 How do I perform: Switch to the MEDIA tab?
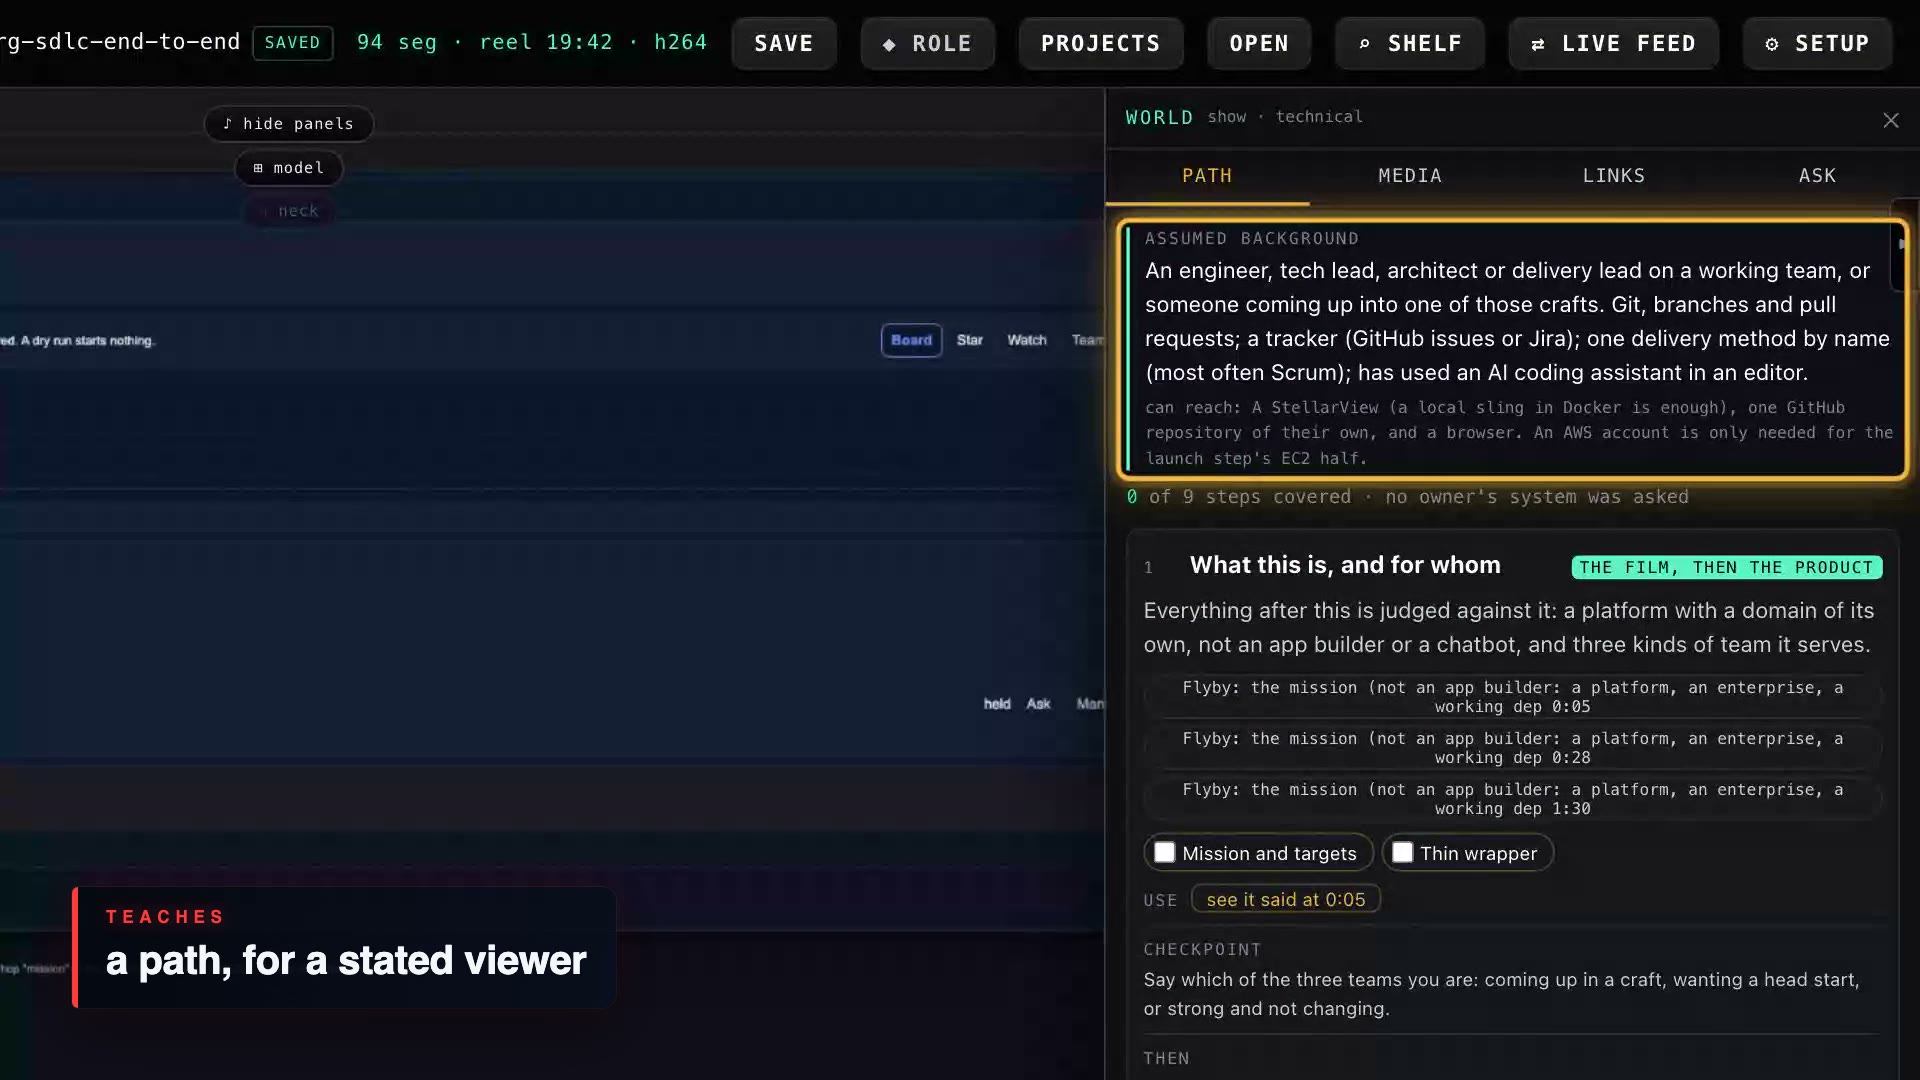tap(1410, 176)
